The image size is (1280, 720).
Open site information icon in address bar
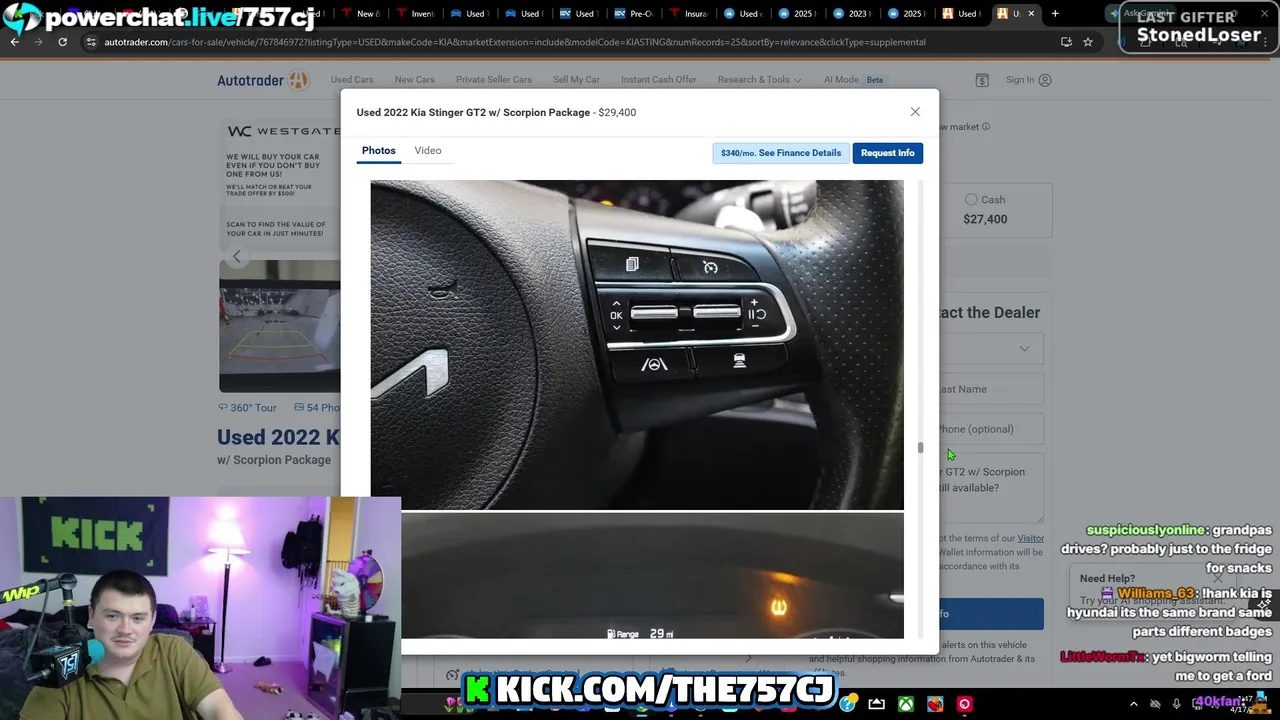(91, 42)
